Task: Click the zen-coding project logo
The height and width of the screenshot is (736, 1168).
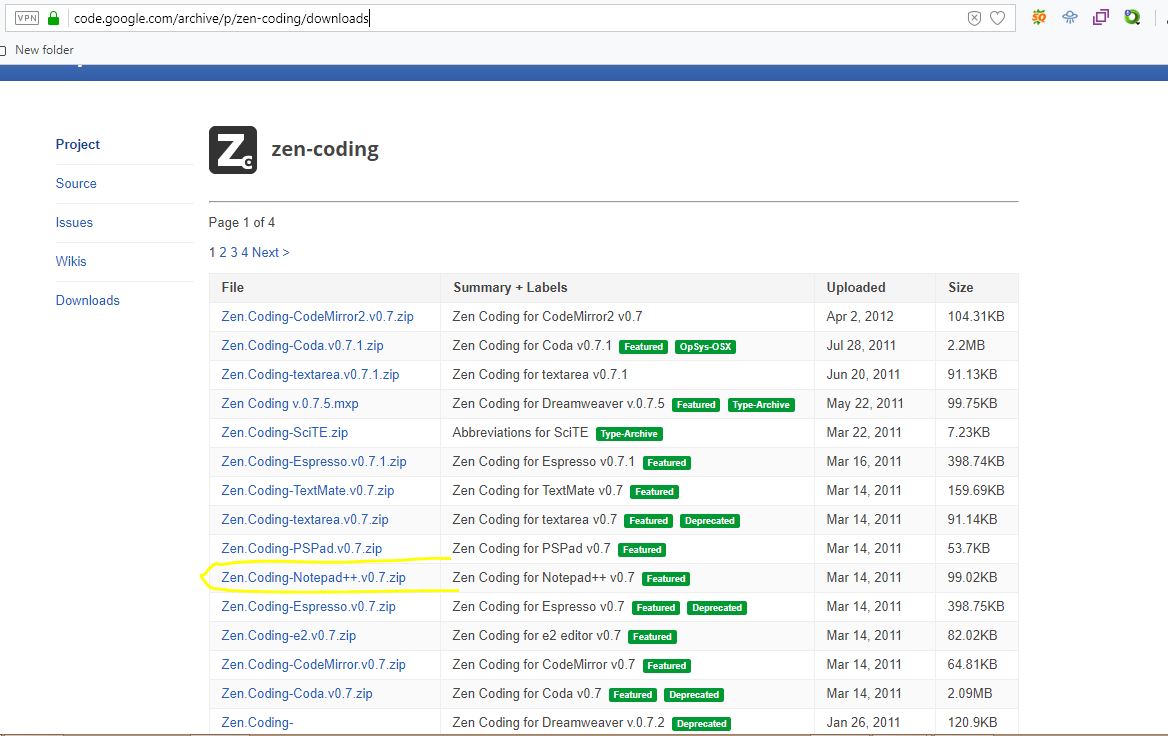Action: point(232,148)
